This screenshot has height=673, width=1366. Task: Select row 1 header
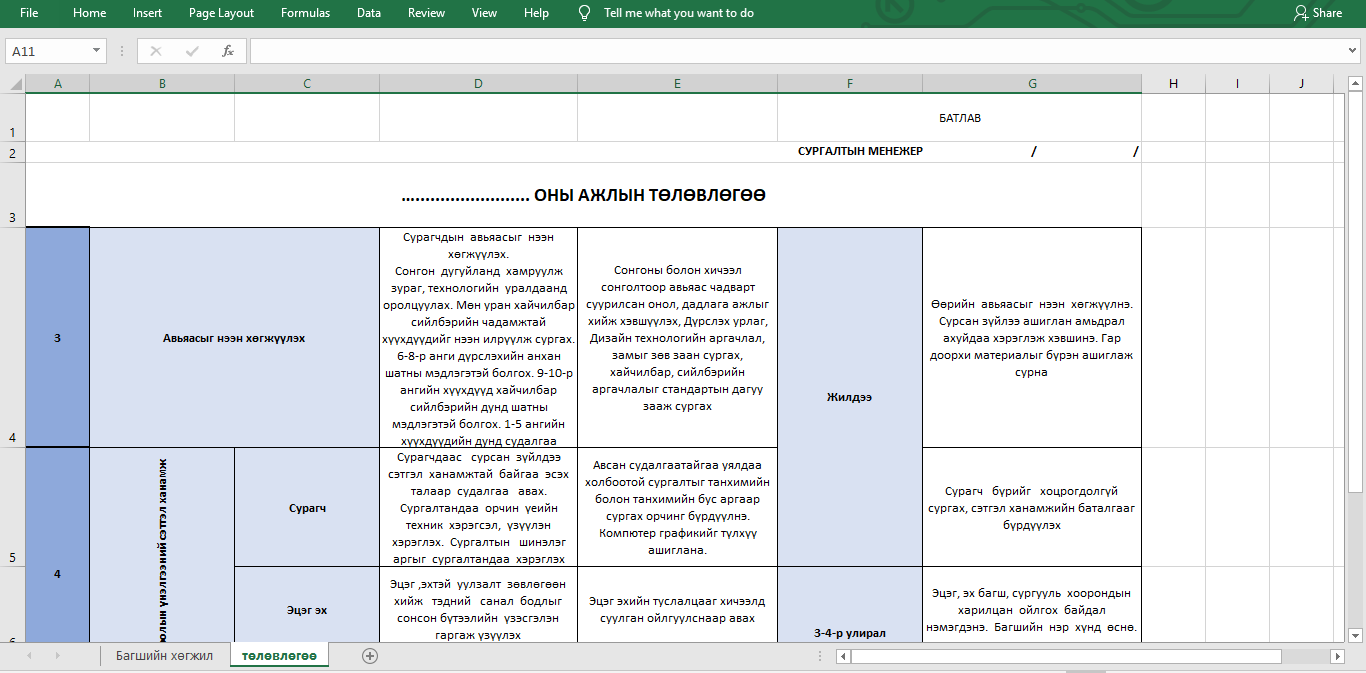tap(12, 118)
